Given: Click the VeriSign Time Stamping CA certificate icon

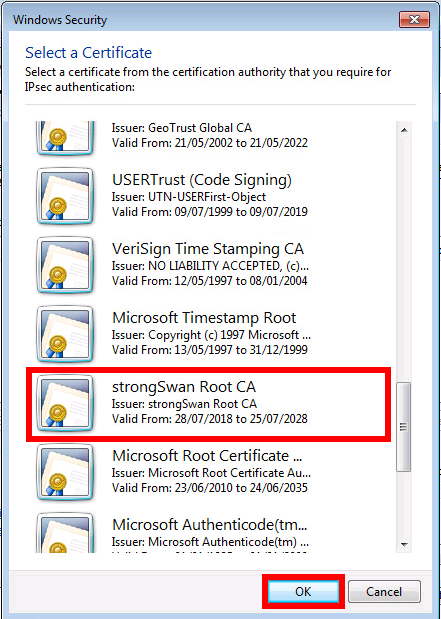Looking at the screenshot, I should [x=65, y=265].
